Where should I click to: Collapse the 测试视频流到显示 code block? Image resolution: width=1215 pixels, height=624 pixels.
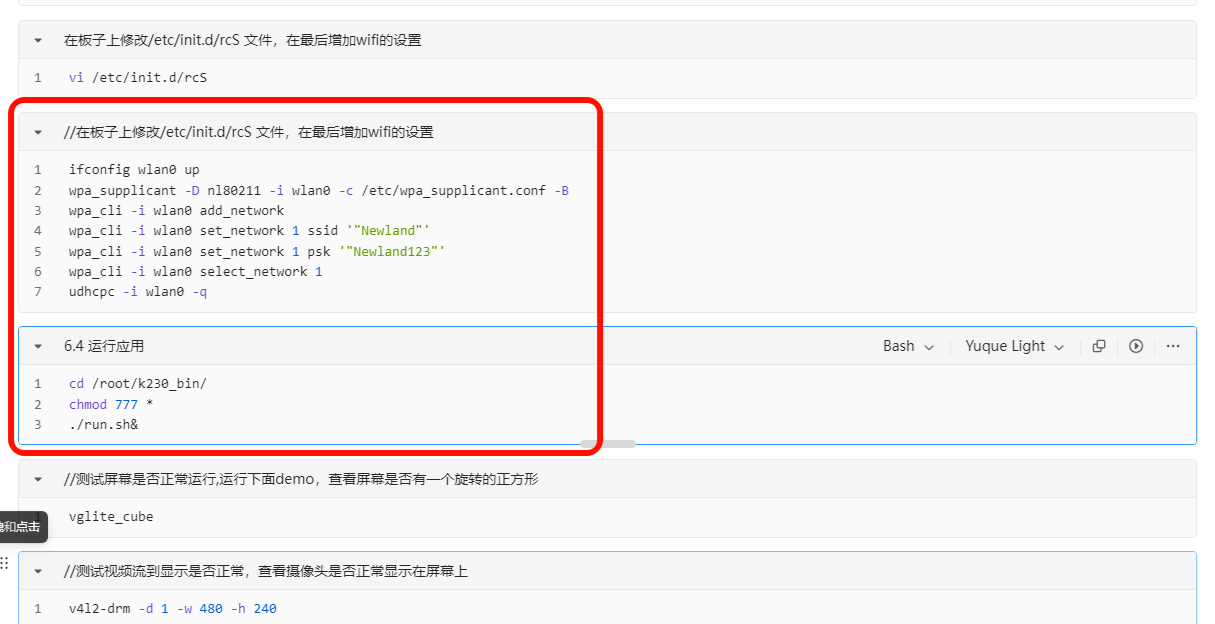tap(39, 572)
